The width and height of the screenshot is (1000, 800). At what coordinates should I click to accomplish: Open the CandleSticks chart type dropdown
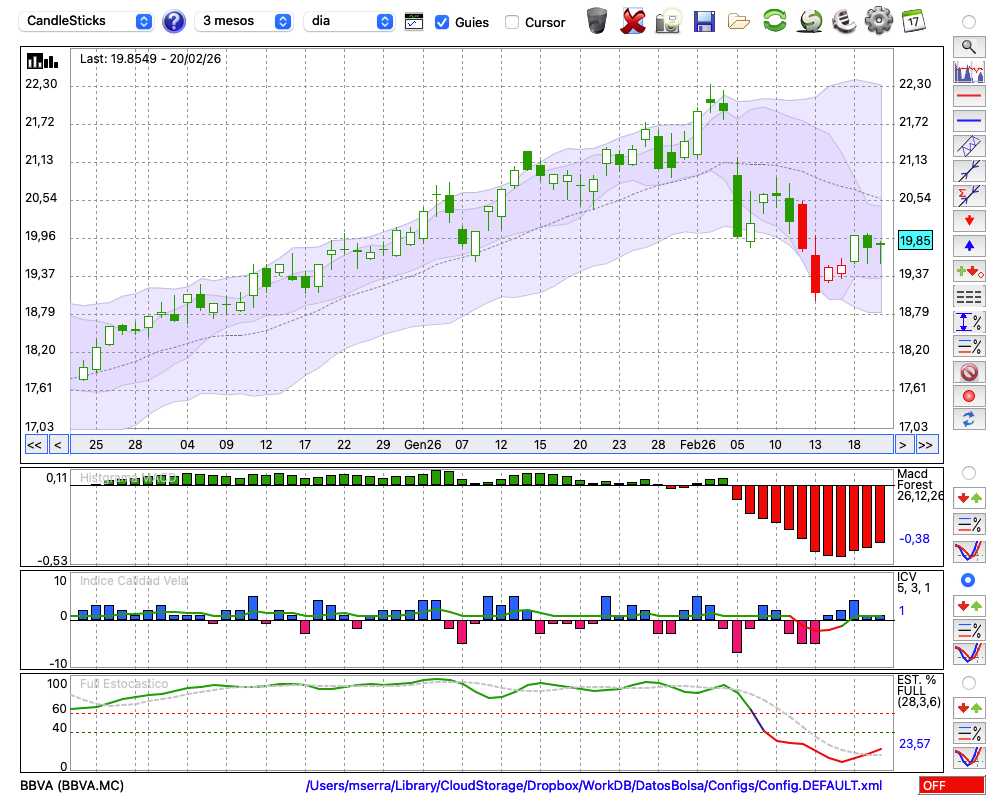pos(86,21)
